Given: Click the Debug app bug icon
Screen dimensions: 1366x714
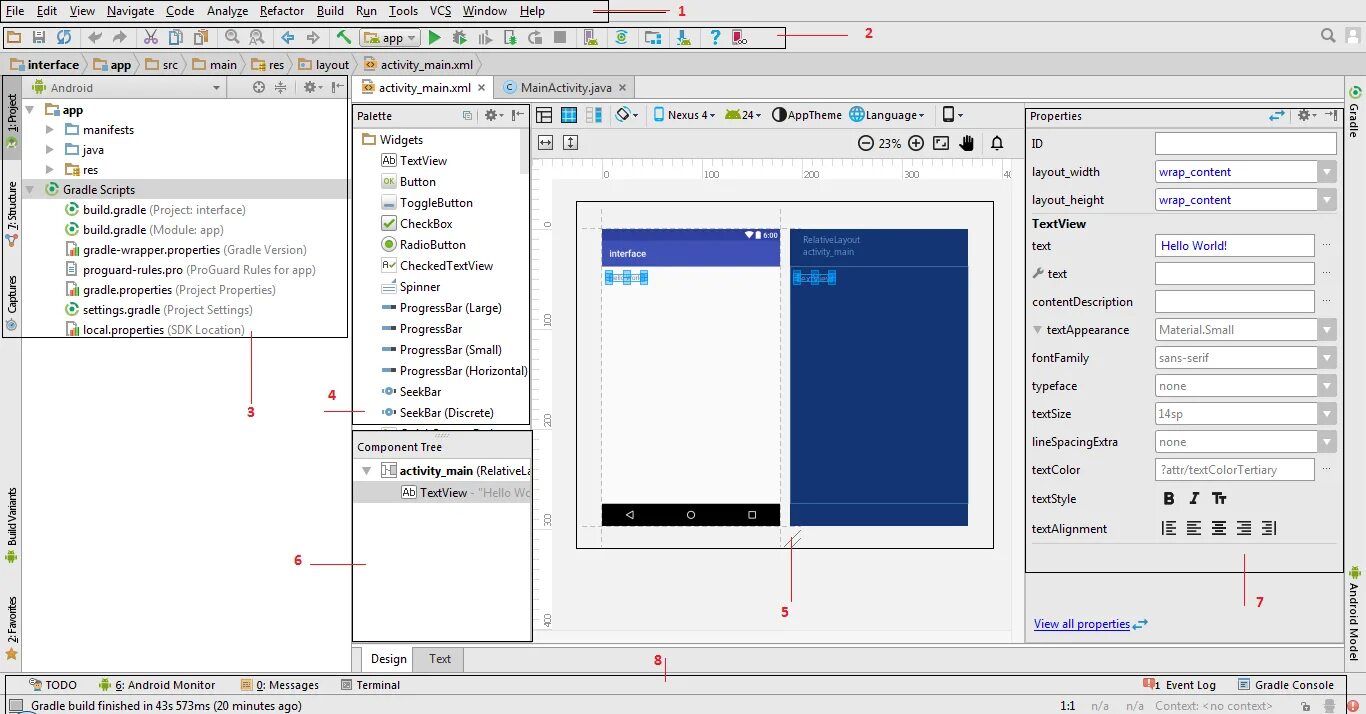Looking at the screenshot, I should (460, 38).
